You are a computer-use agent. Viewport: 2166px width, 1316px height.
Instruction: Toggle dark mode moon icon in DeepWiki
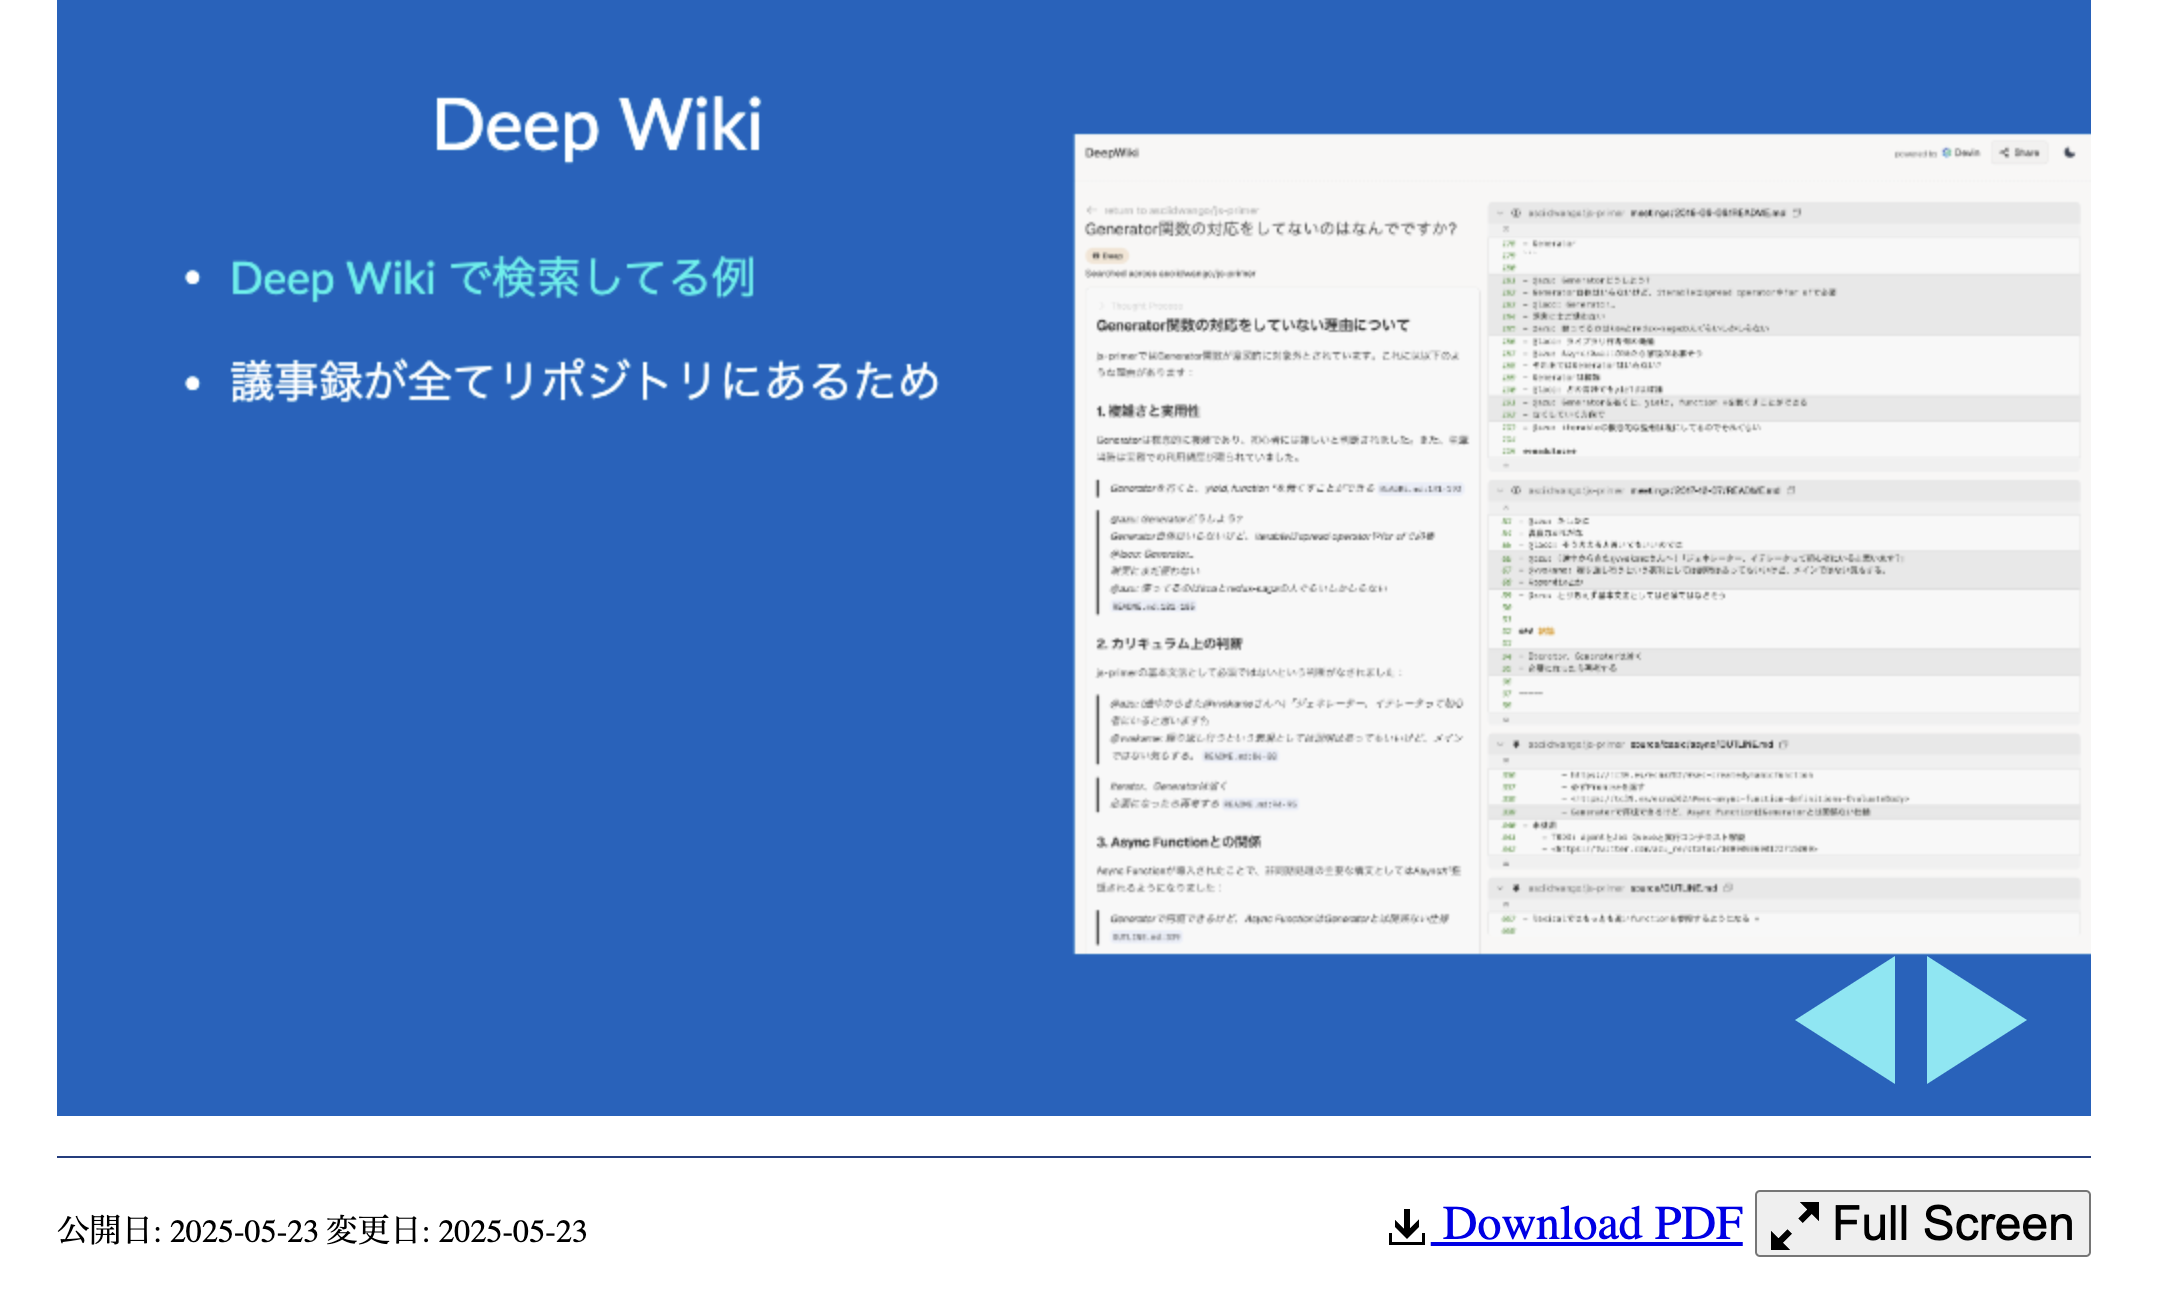pyautogui.click(x=2069, y=153)
